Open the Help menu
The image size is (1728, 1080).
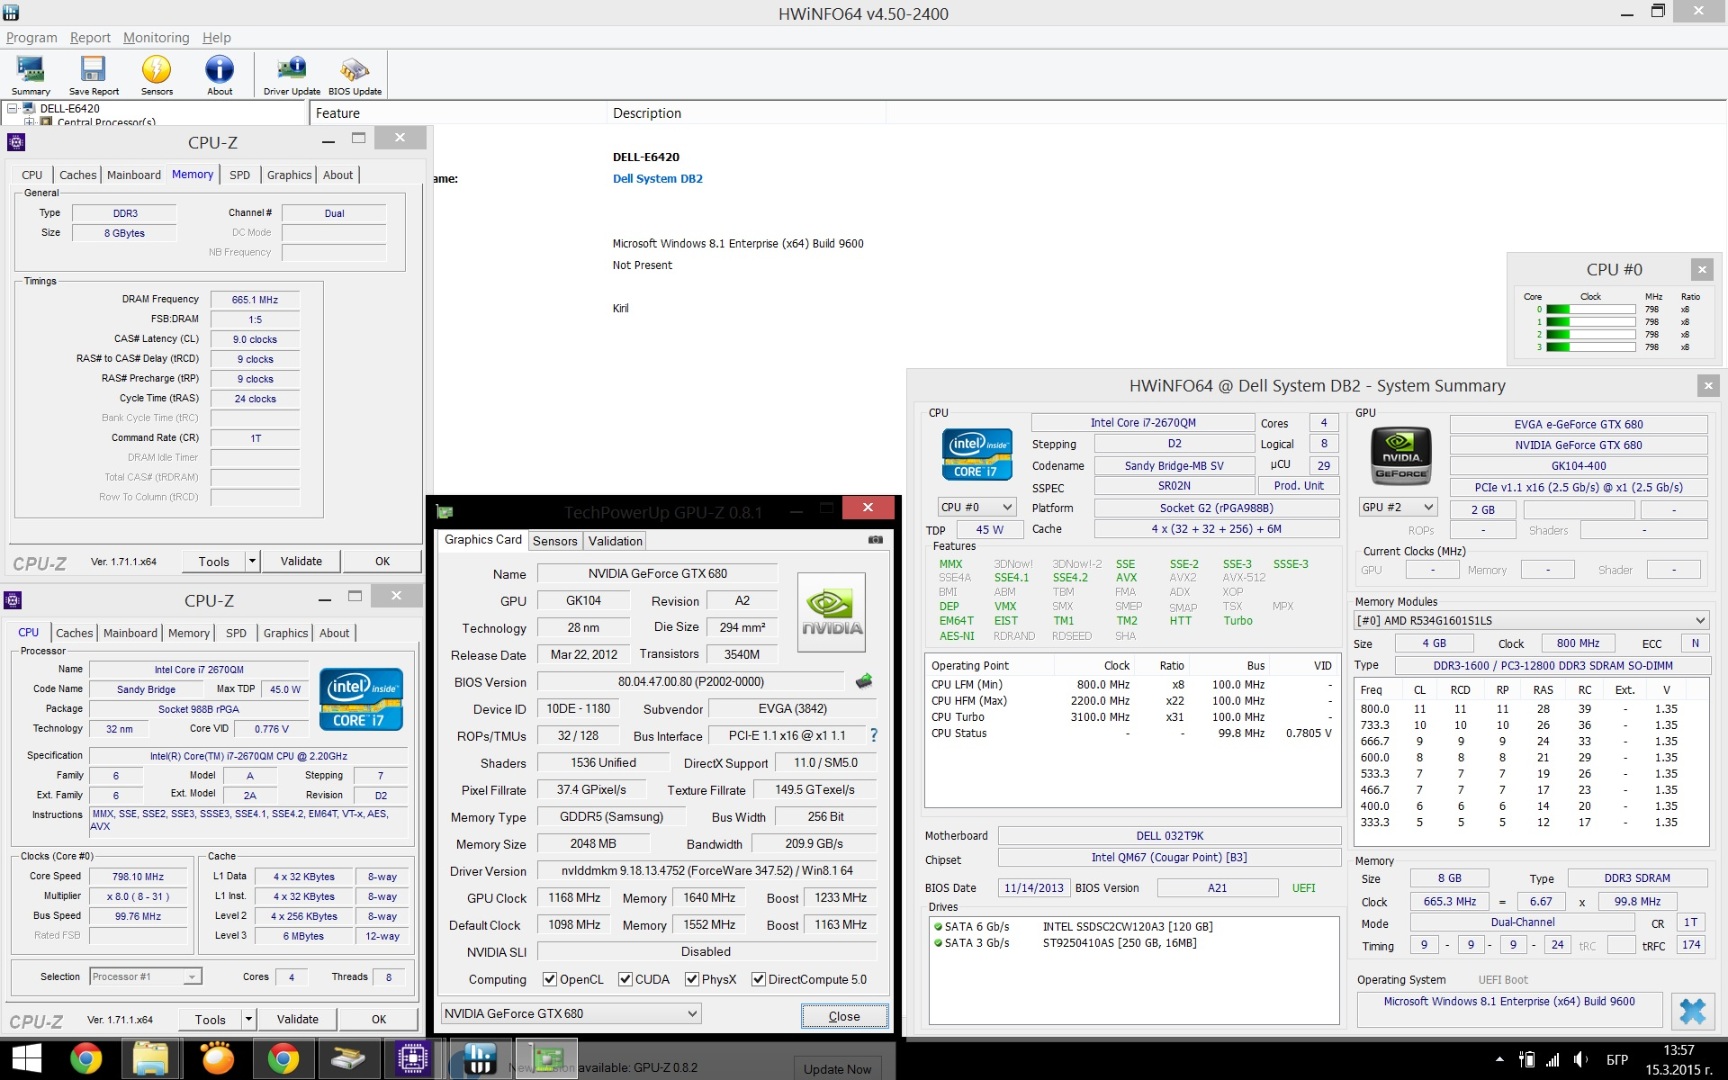coord(216,37)
